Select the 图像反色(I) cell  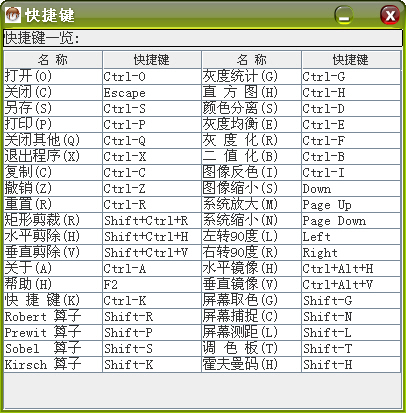point(251,173)
